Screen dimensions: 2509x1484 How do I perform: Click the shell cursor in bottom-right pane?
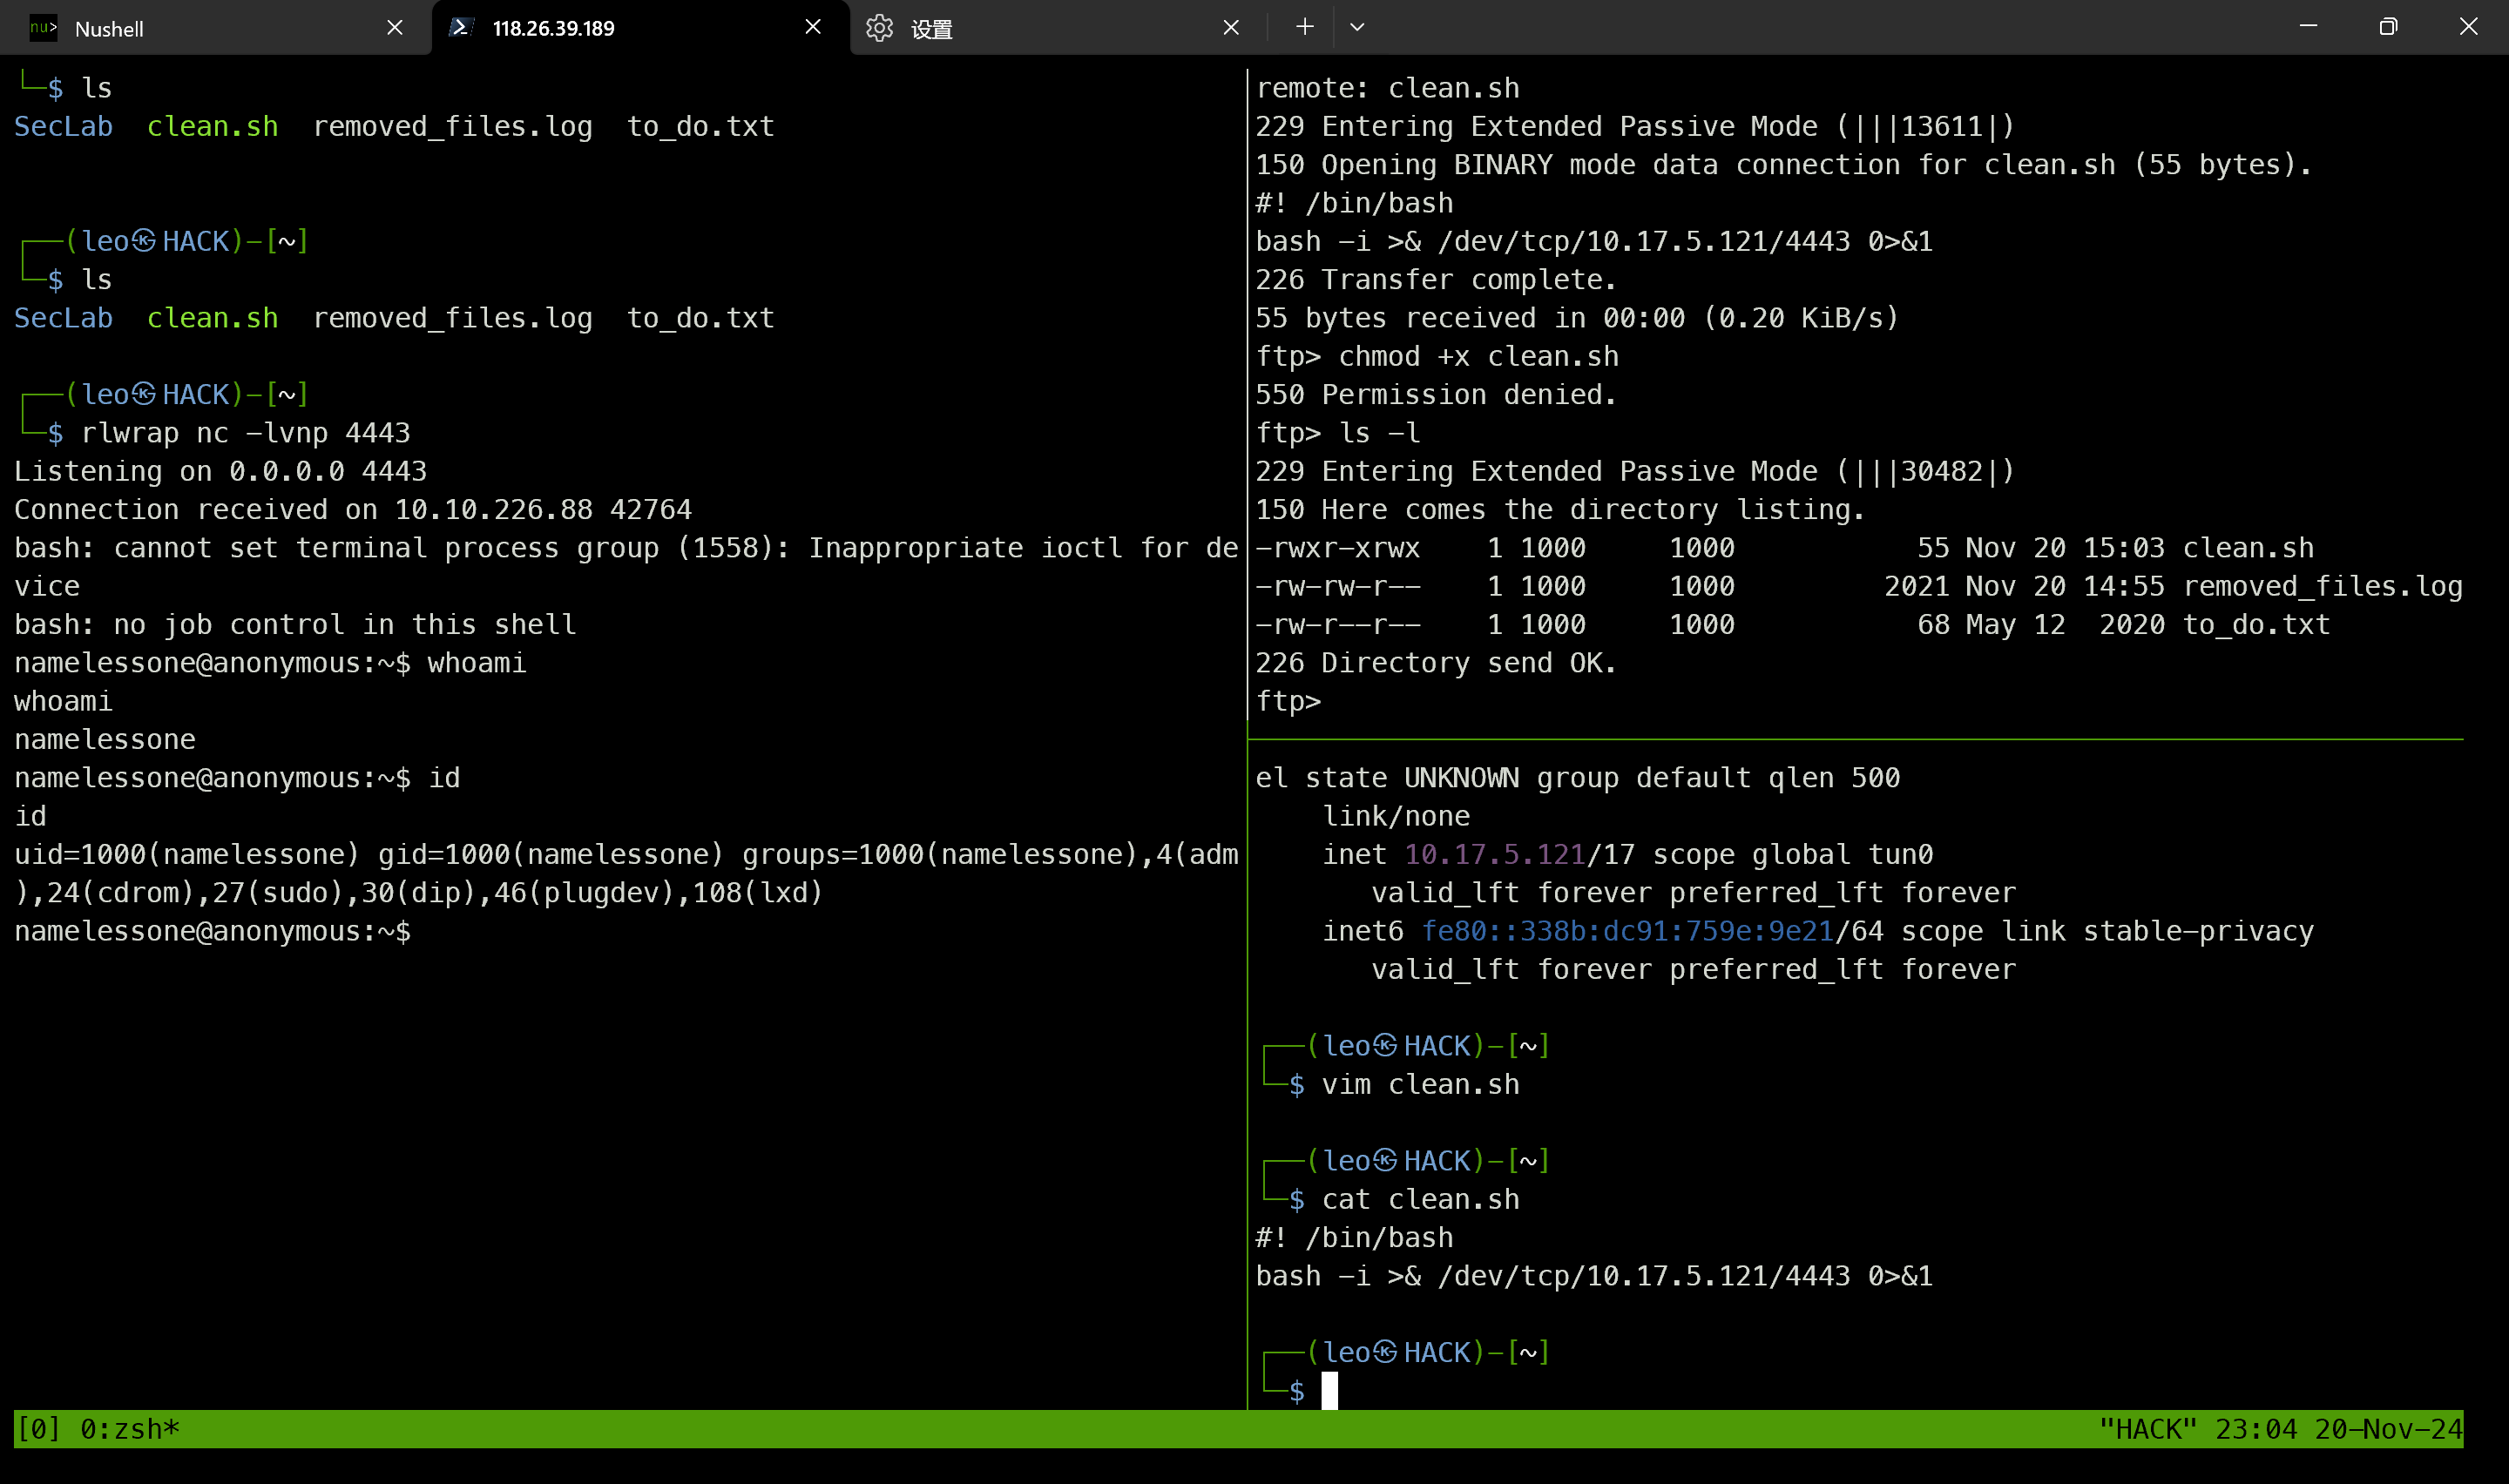tap(1329, 1390)
